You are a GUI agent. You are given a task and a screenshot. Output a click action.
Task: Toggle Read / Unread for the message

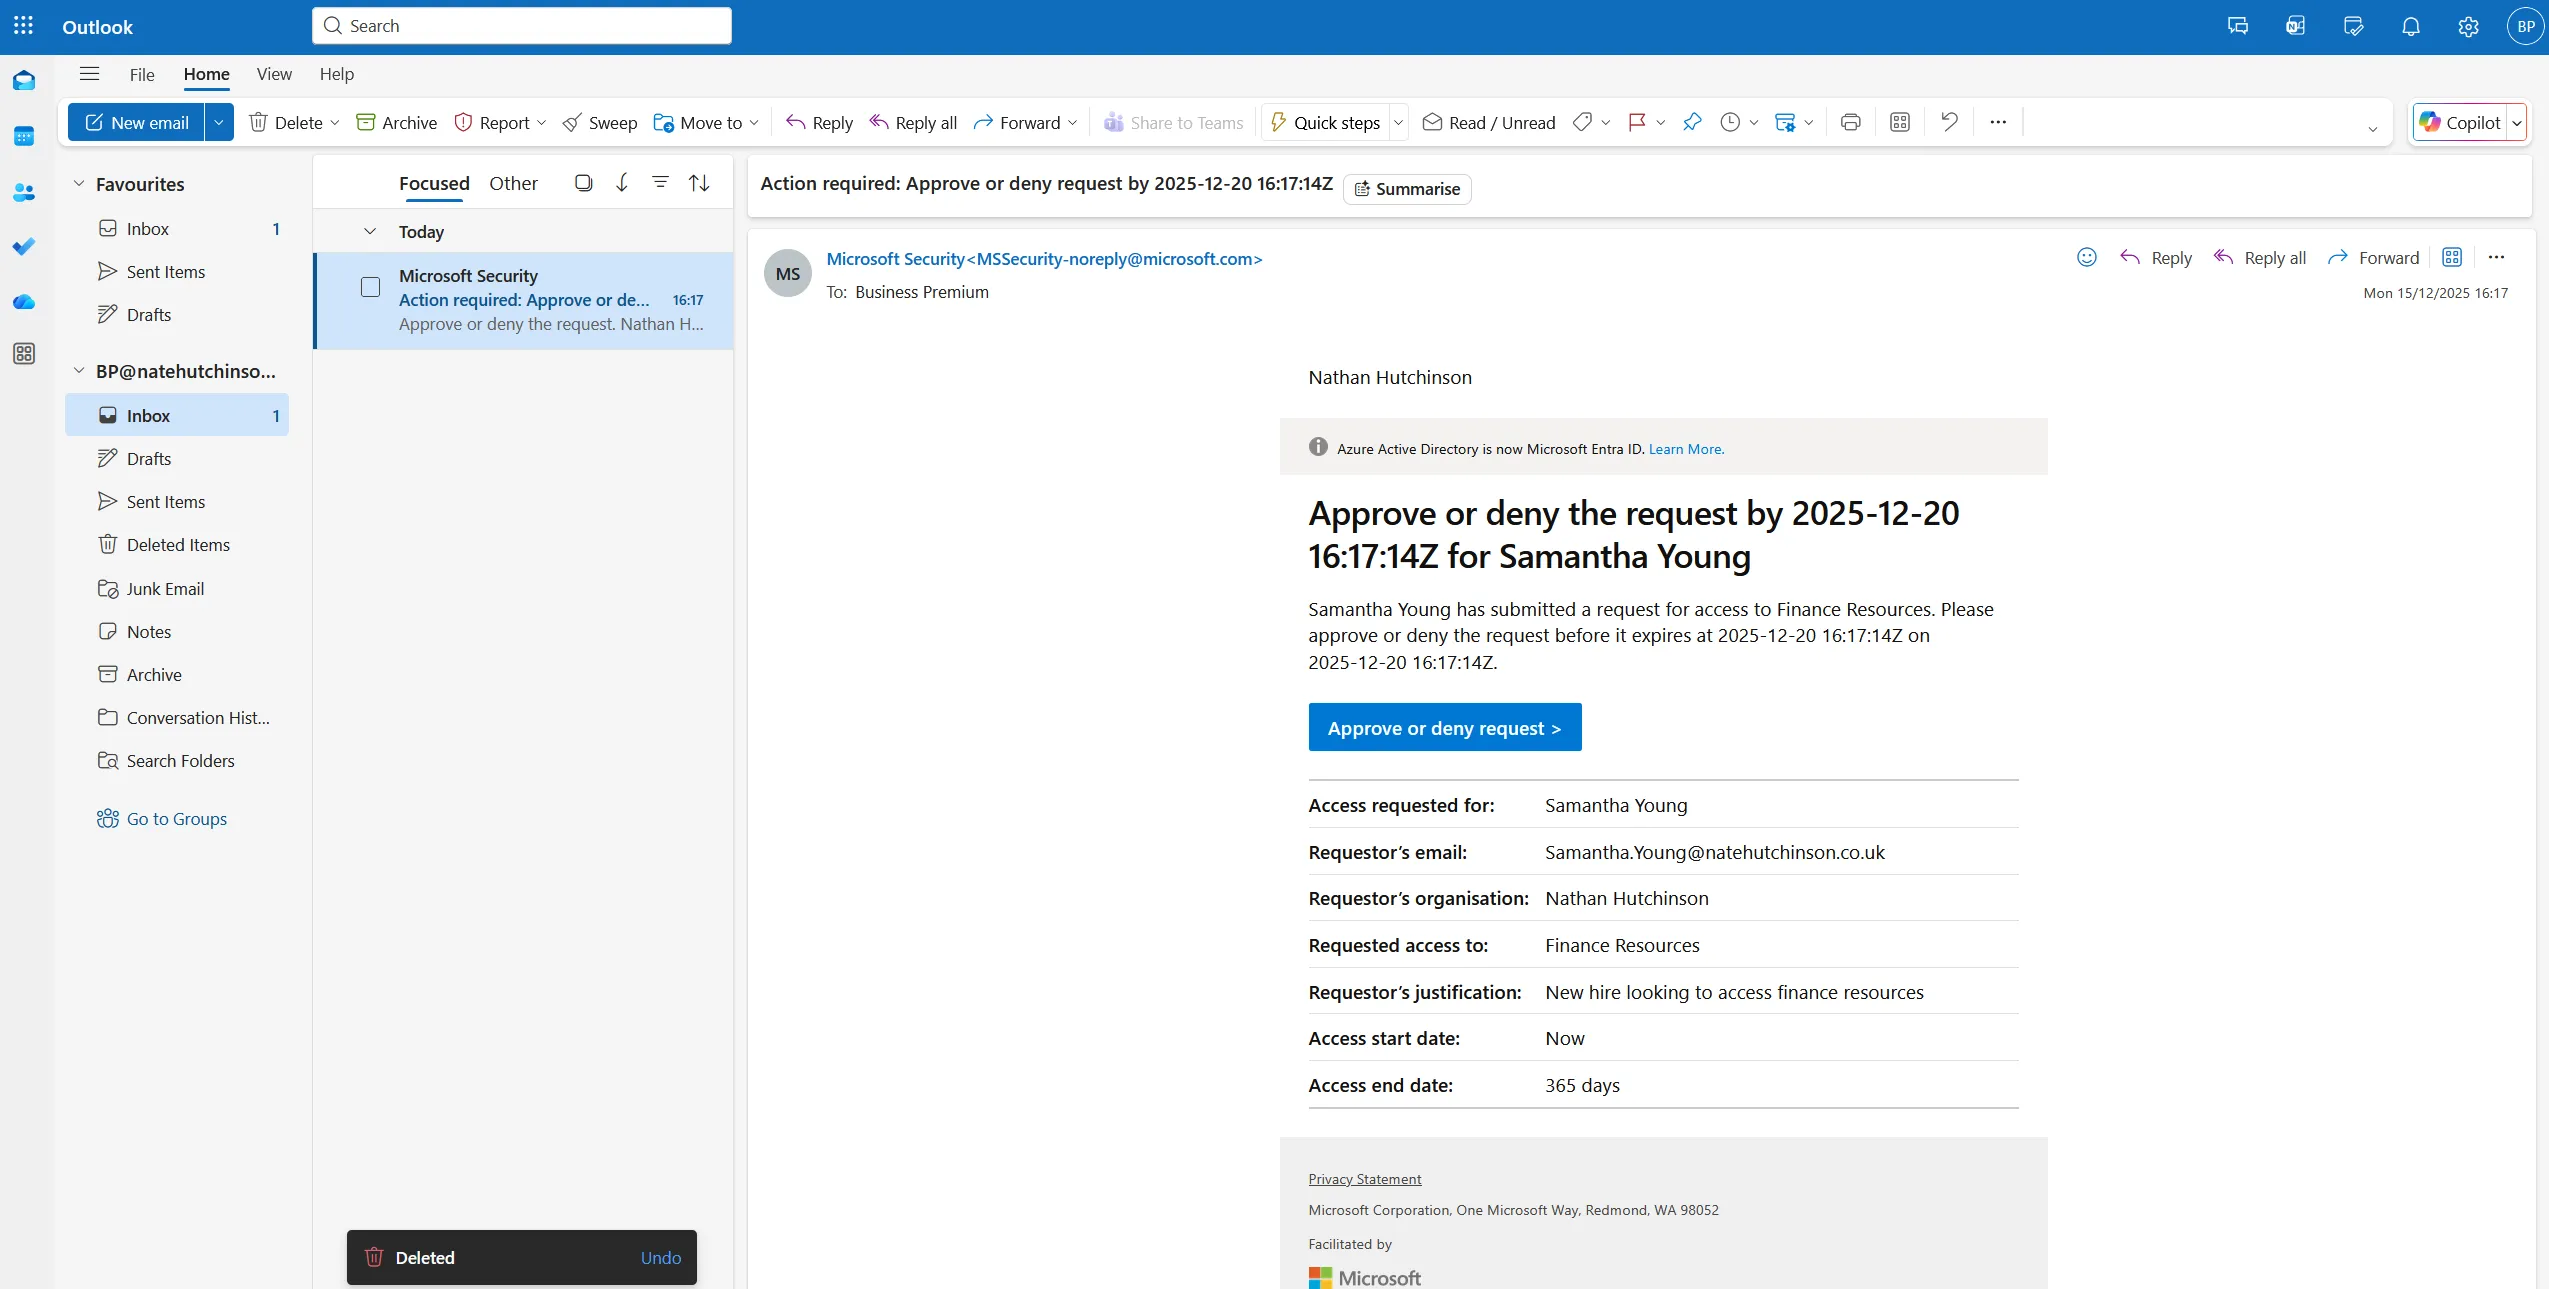tap(1489, 122)
